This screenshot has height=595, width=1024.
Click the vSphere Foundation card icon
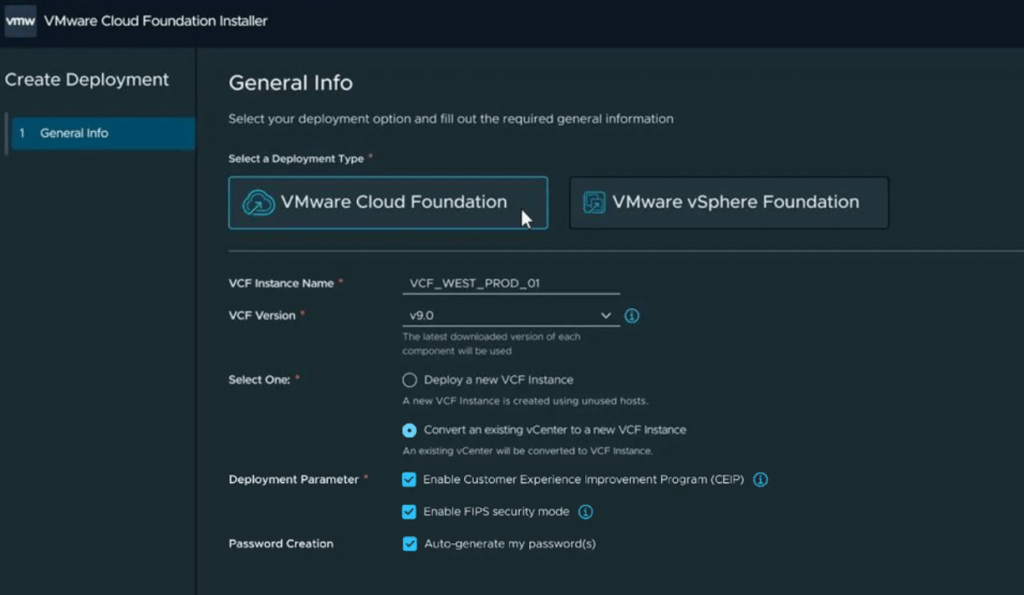tap(594, 203)
